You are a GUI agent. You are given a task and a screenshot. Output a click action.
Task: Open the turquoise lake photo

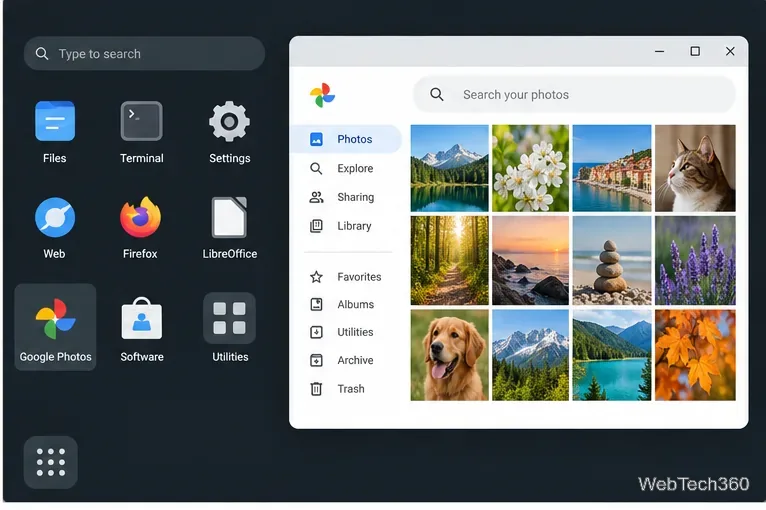point(612,355)
